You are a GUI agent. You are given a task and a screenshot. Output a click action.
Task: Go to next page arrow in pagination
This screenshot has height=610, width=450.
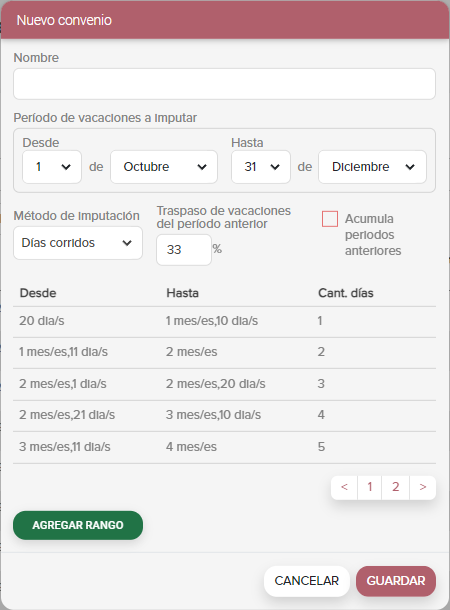tap(423, 487)
